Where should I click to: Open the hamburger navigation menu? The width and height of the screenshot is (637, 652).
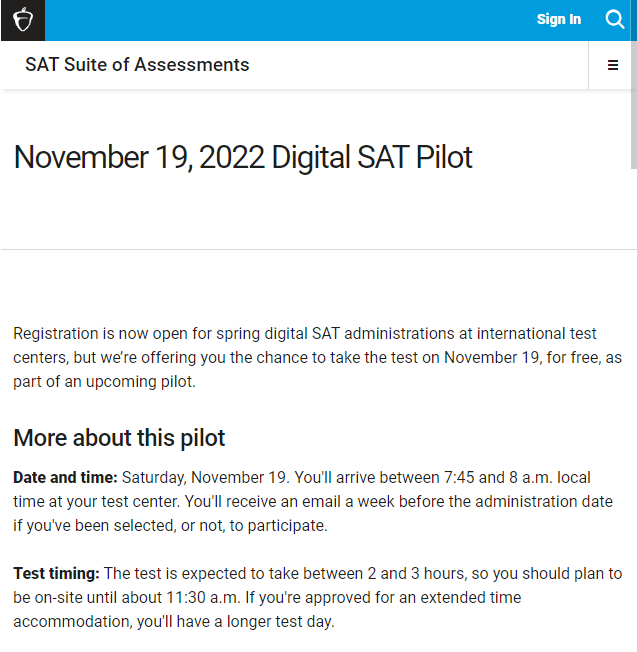coord(613,66)
